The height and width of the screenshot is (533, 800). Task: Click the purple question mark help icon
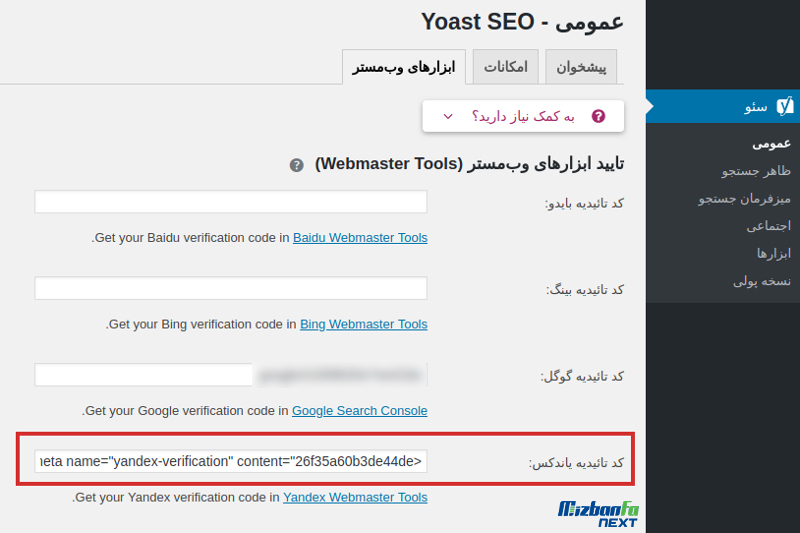598,116
